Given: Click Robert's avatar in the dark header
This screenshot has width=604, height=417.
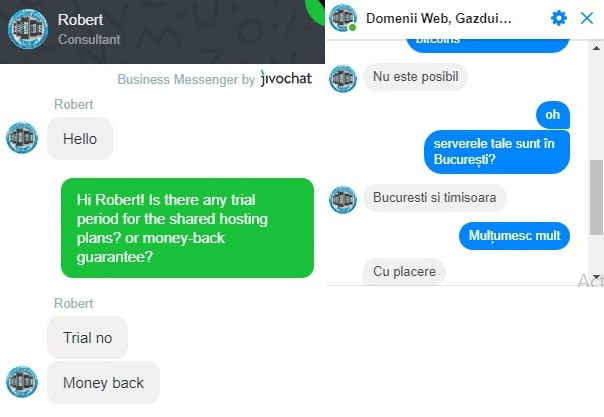Looking at the screenshot, I should pyautogui.click(x=28, y=29).
